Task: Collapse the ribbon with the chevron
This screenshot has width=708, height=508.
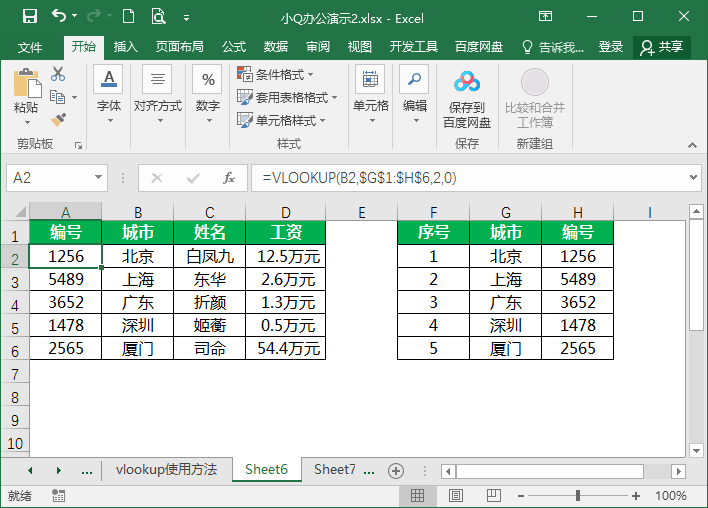Action: tap(692, 145)
